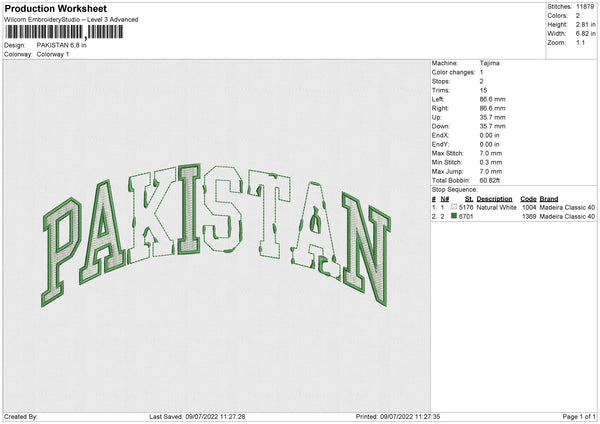Click 'Madeira Classic 40' in row 2
This screenshot has height=424, width=600.
coord(567,217)
